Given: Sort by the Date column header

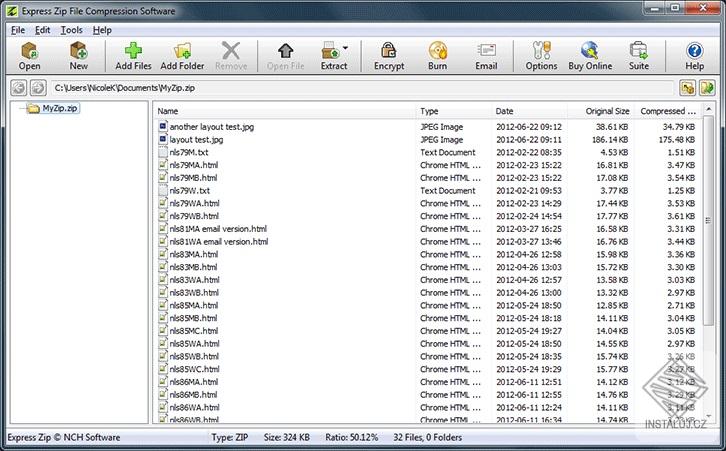Looking at the screenshot, I should [530, 111].
